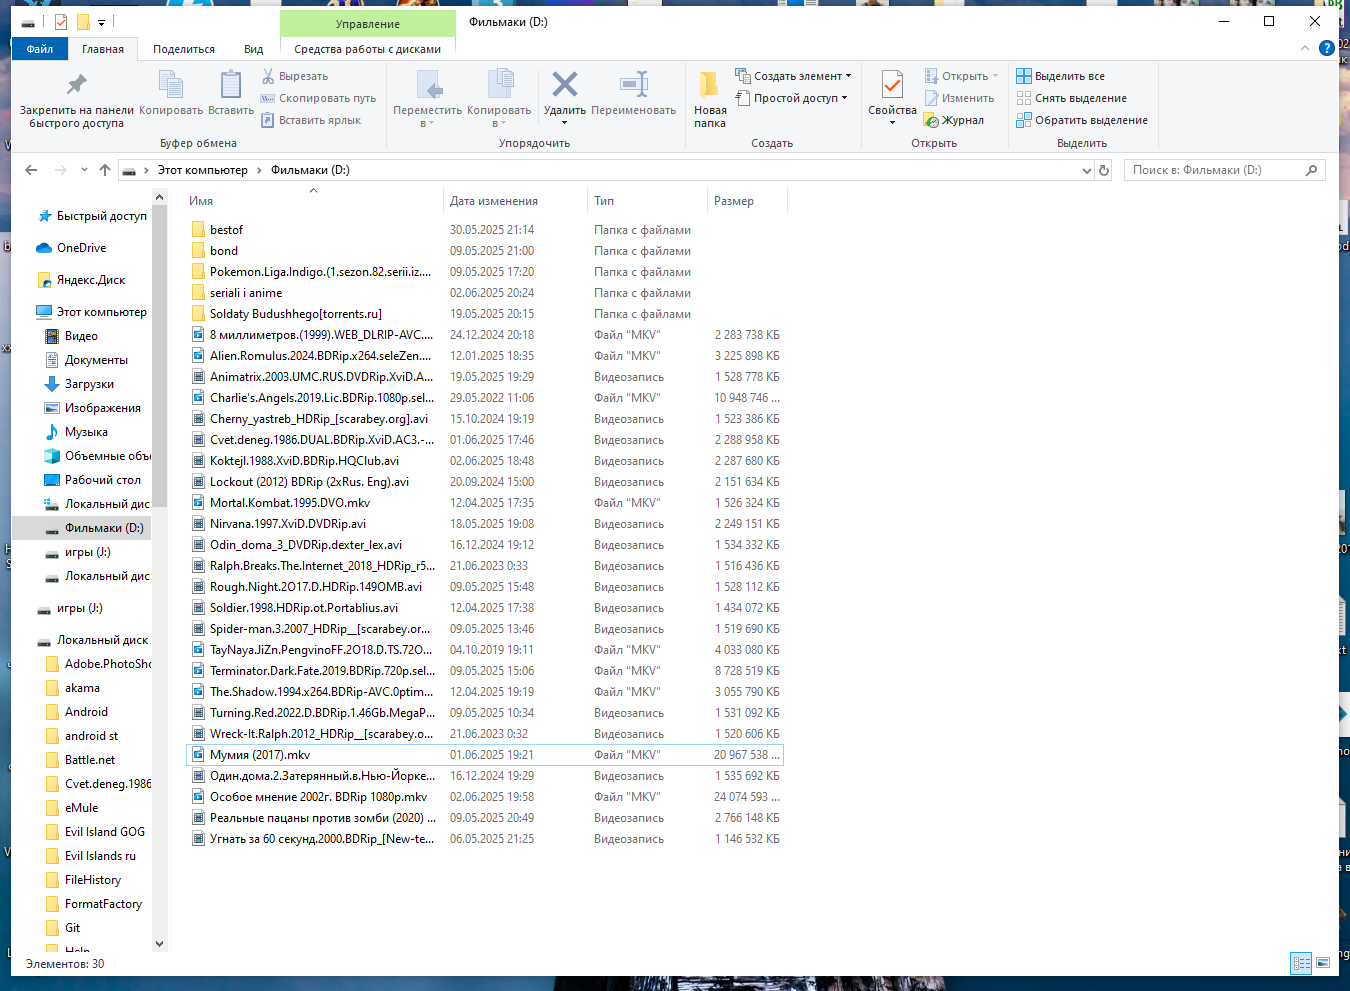Screen dimensions: 1350x991
Task: Open the ribbon help question-mark icon
Action: tap(1327, 48)
